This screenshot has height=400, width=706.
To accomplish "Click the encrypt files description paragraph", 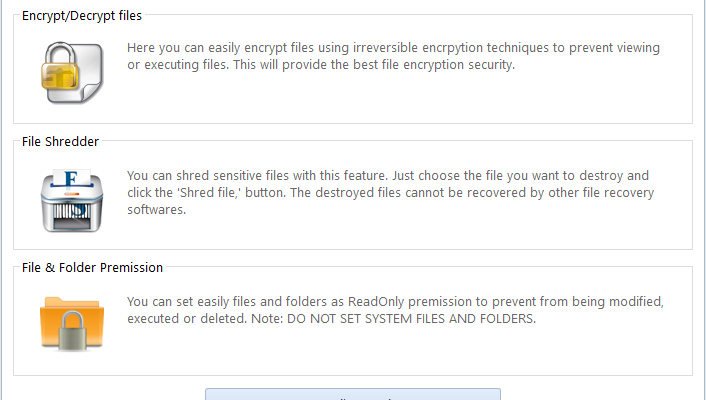I will [393, 57].
